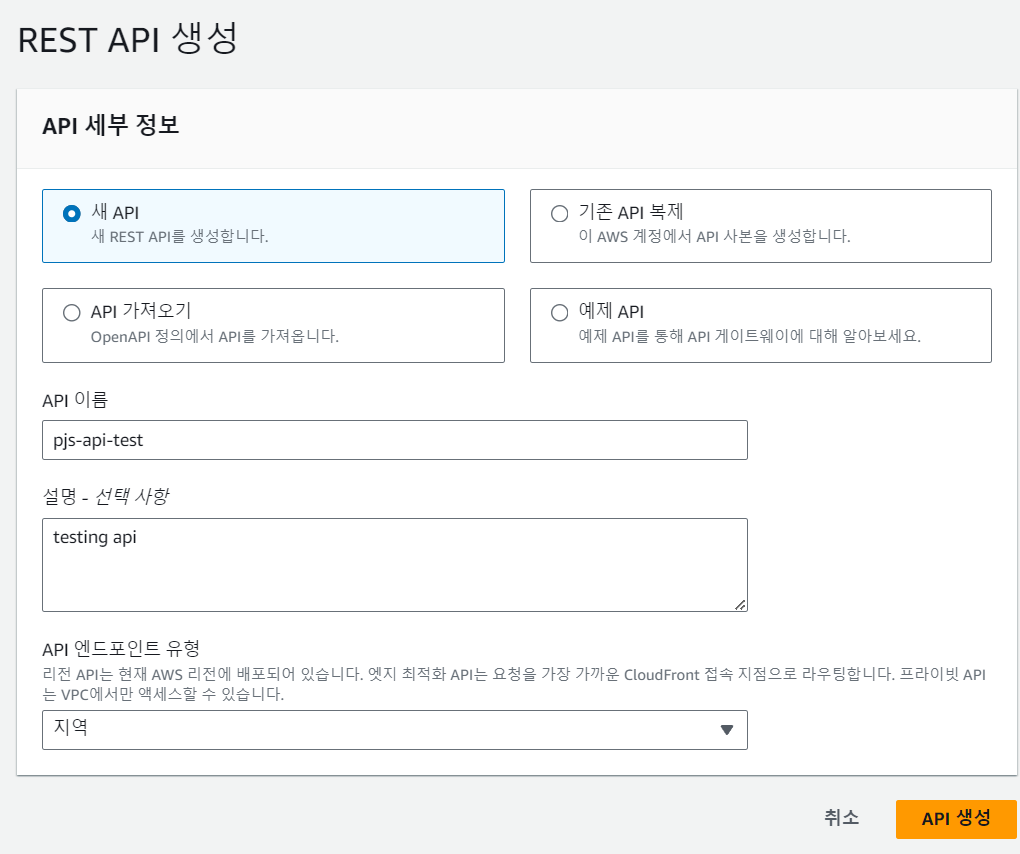The image size is (1020, 854).
Task: Click the textarea resize handle icon
Action: coord(740,604)
